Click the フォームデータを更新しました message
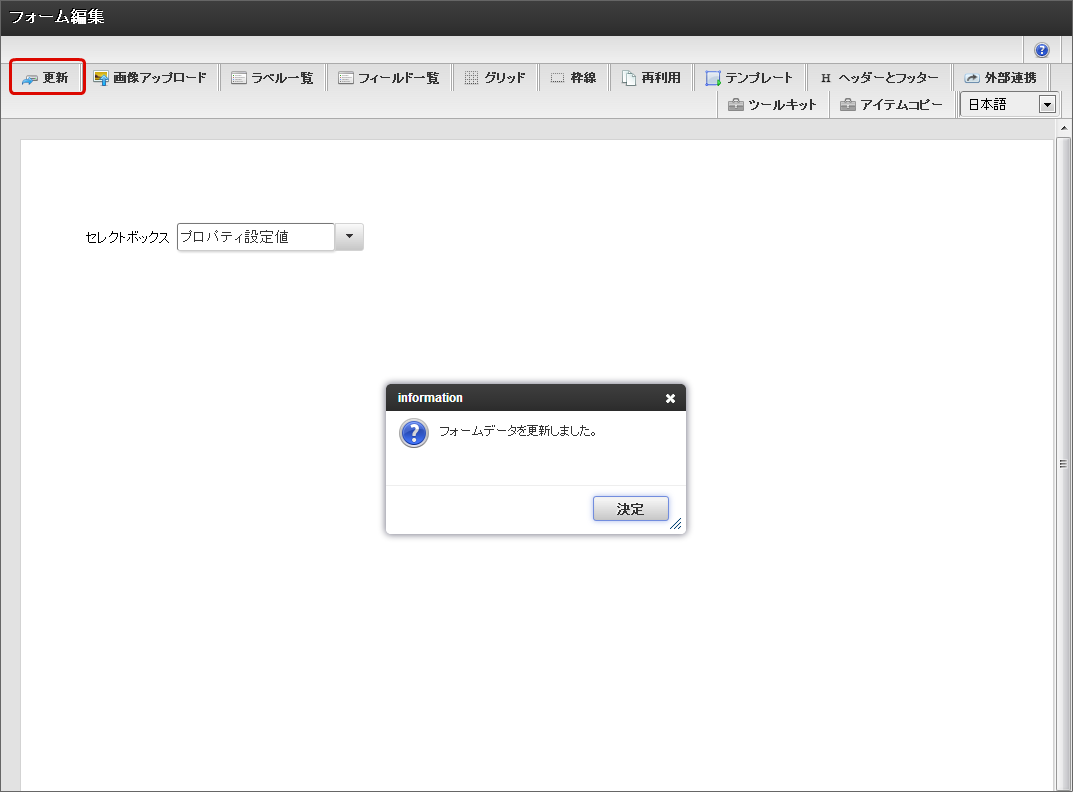 pyautogui.click(x=518, y=431)
